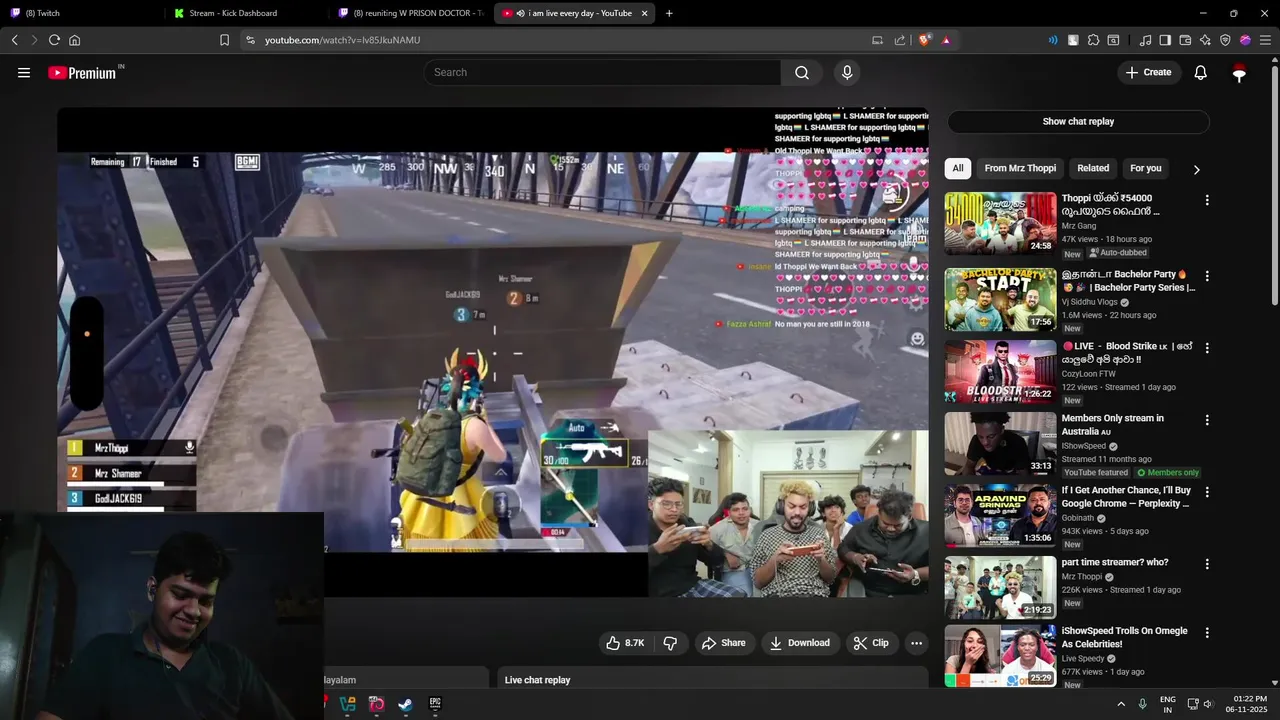Bookmark this page in address bar
Image resolution: width=1280 pixels, height=720 pixels.
224,40
